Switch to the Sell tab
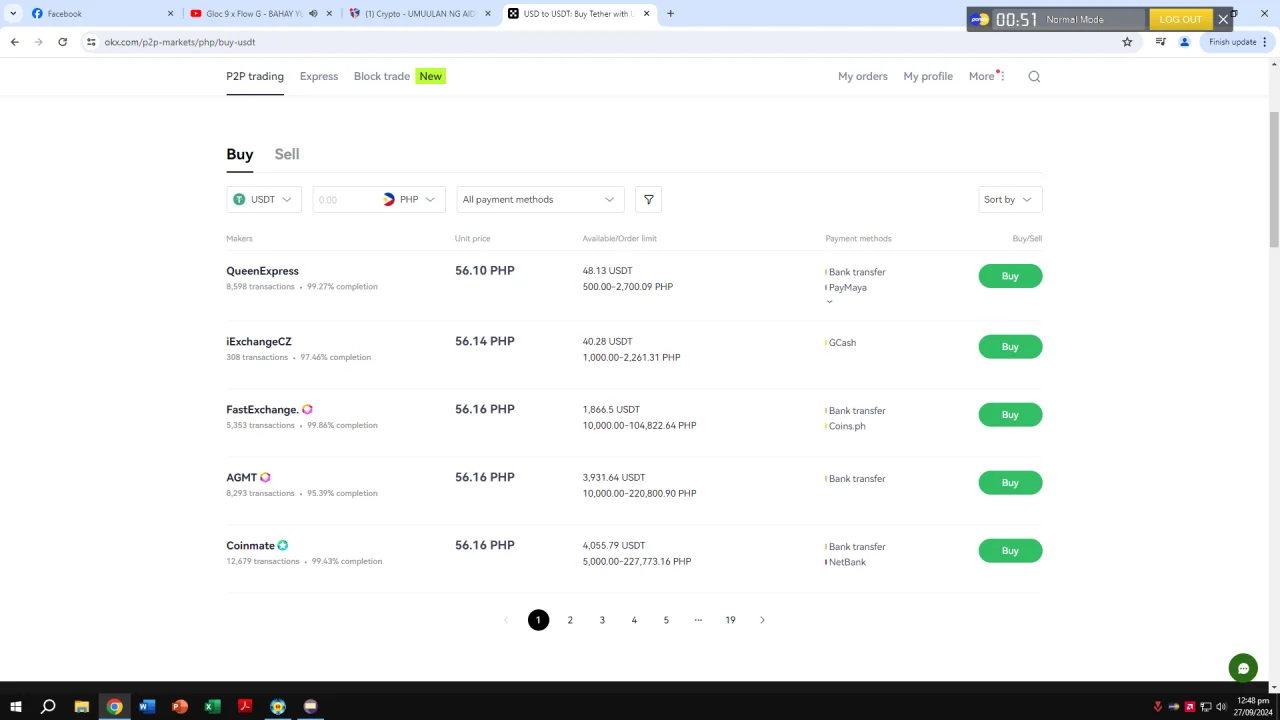Image resolution: width=1280 pixels, height=720 pixels. pyautogui.click(x=287, y=154)
